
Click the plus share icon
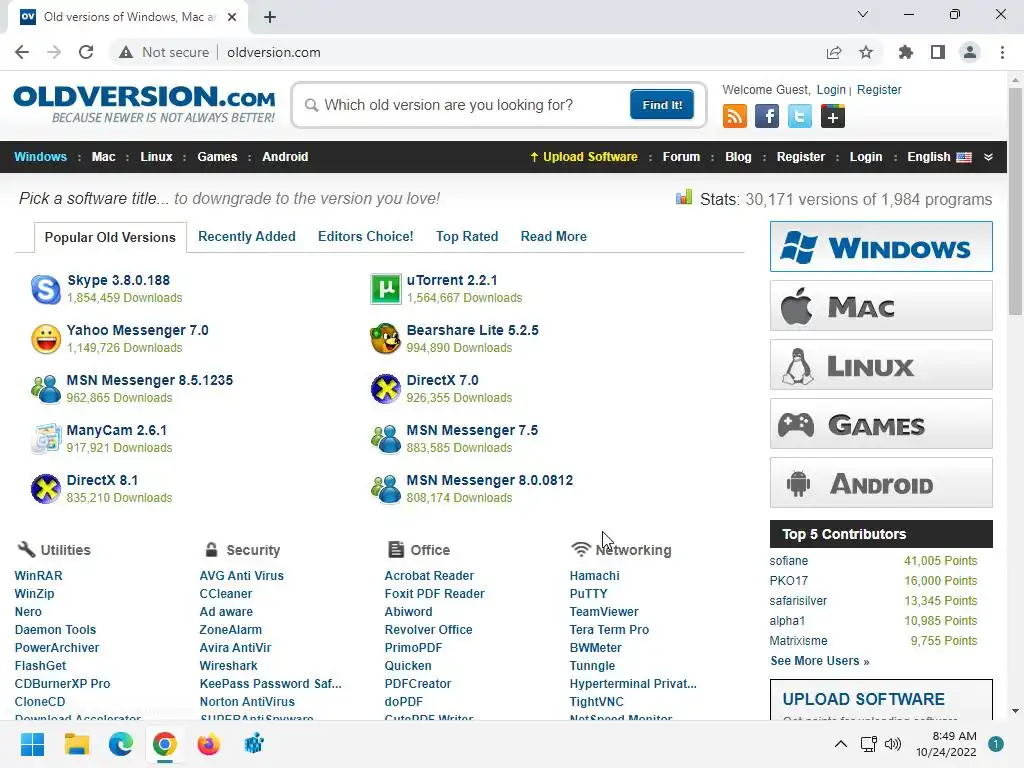click(x=833, y=117)
